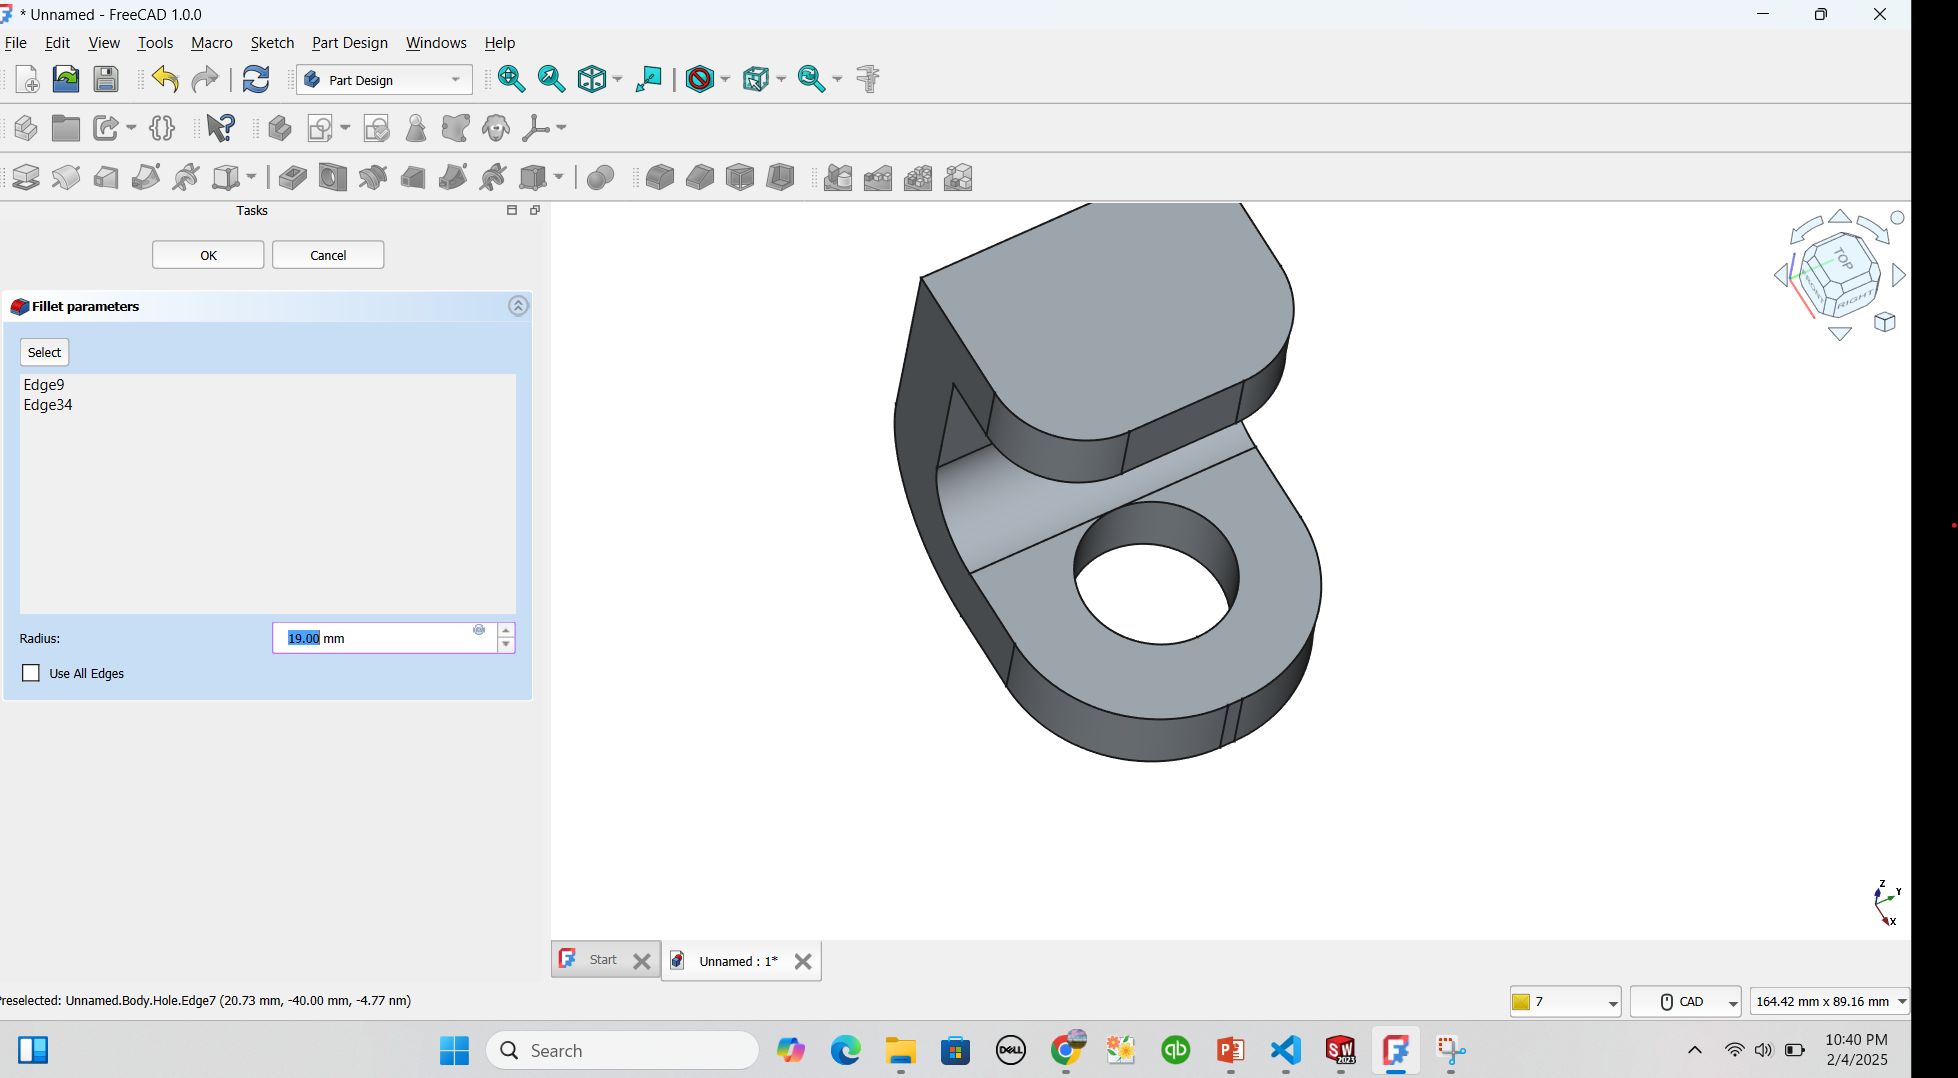Image resolution: width=1958 pixels, height=1078 pixels.
Task: Click the Pad extrude tool
Action: pos(26,178)
